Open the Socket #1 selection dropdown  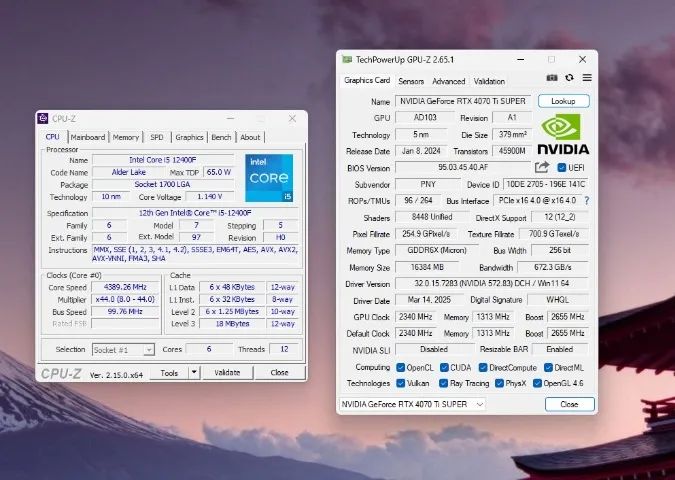(123, 350)
